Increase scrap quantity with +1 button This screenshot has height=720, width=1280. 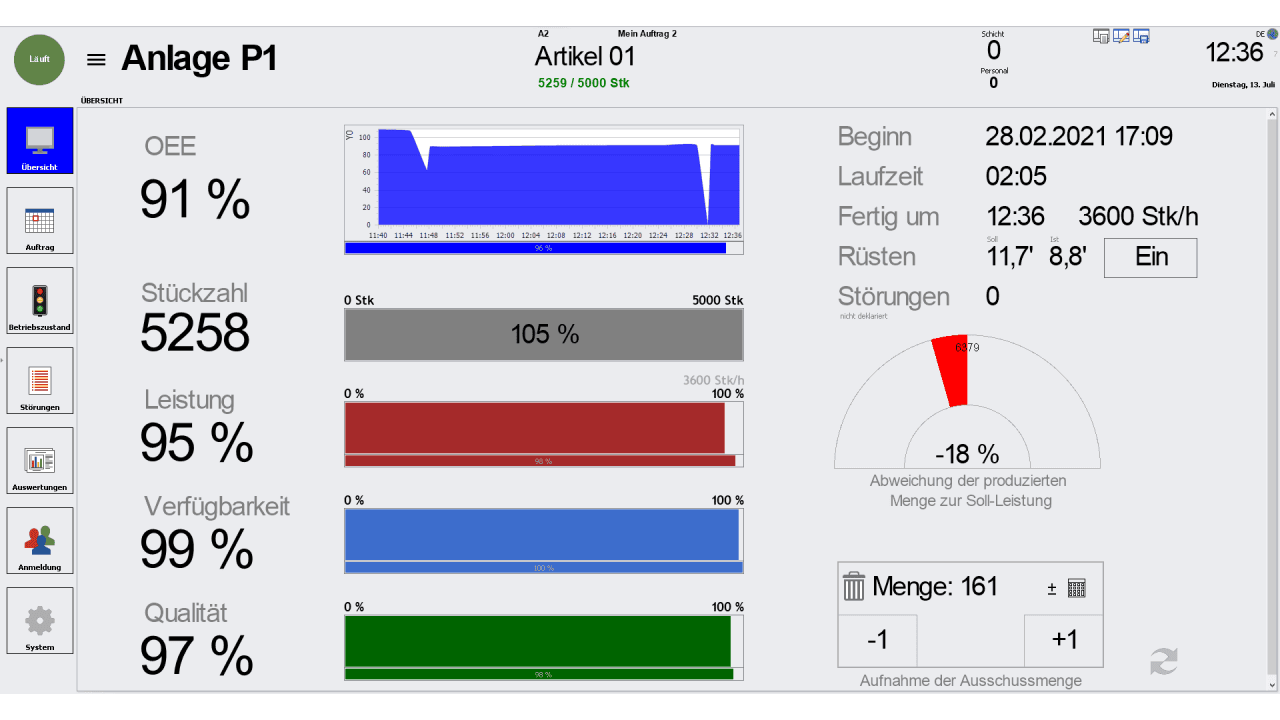point(1064,640)
